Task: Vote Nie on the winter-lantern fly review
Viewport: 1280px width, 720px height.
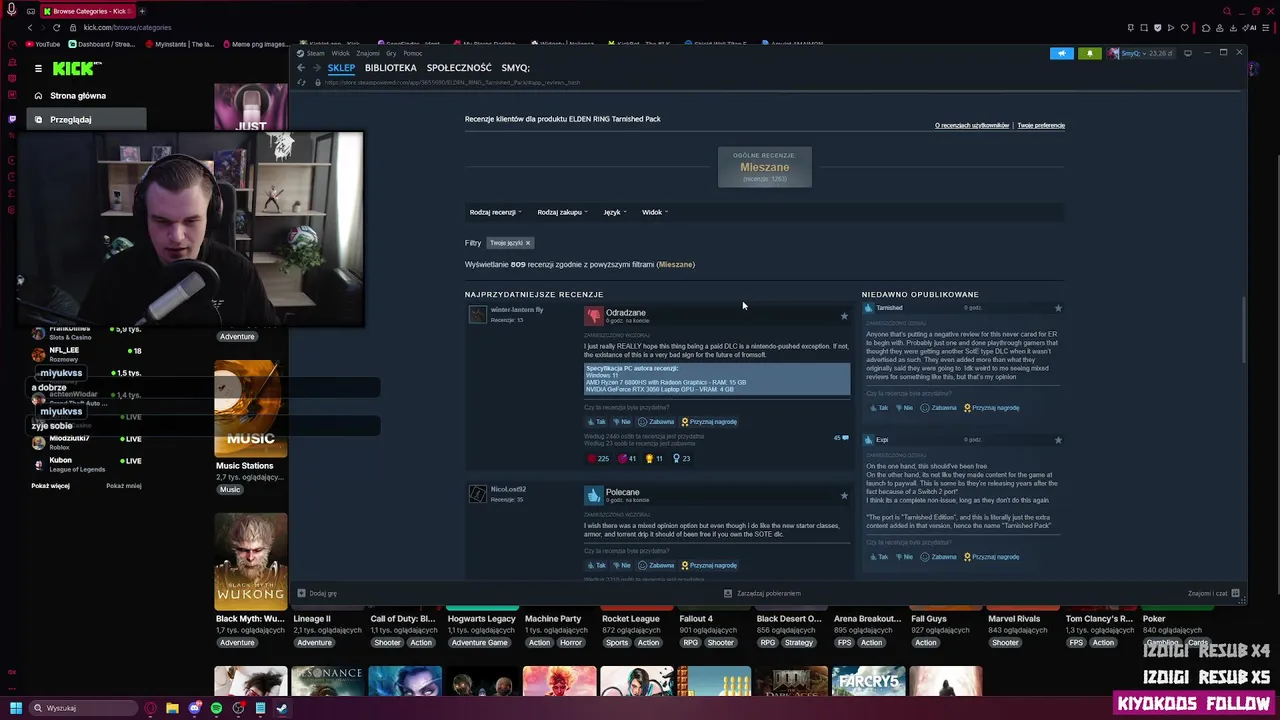Action: pos(622,422)
